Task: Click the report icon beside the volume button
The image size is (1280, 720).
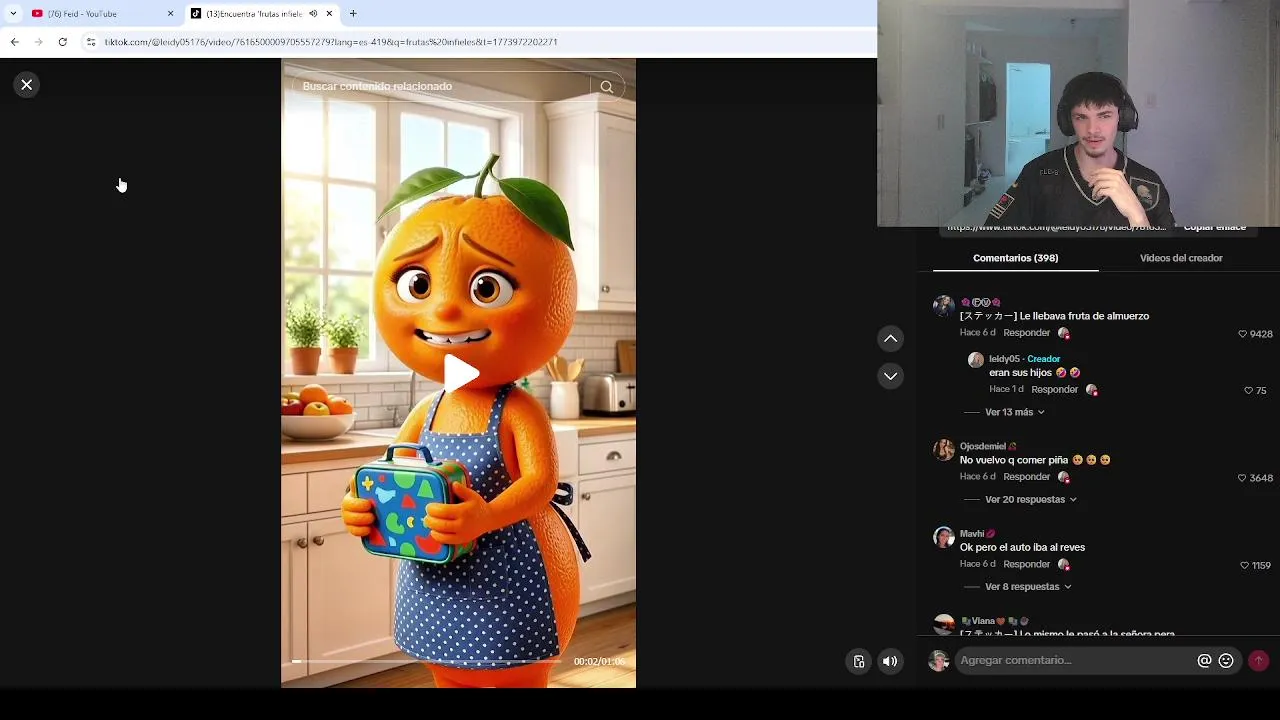Action: tap(858, 661)
